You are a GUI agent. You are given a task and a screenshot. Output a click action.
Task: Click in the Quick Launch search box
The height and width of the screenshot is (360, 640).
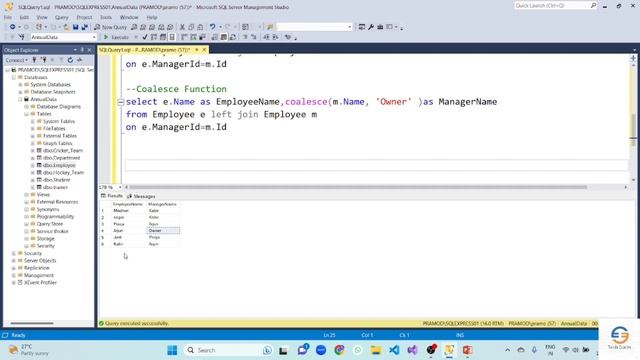pyautogui.click(x=552, y=6)
